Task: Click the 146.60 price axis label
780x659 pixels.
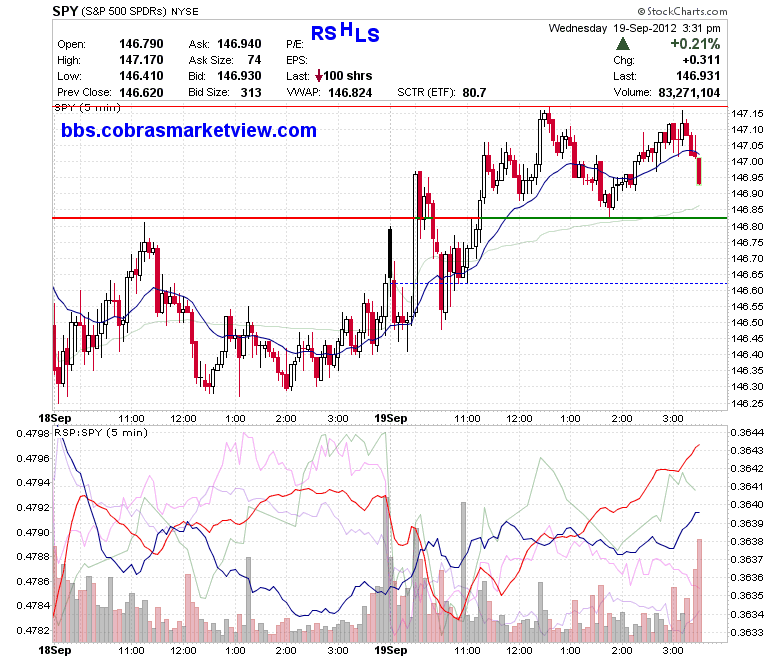Action: click(747, 290)
